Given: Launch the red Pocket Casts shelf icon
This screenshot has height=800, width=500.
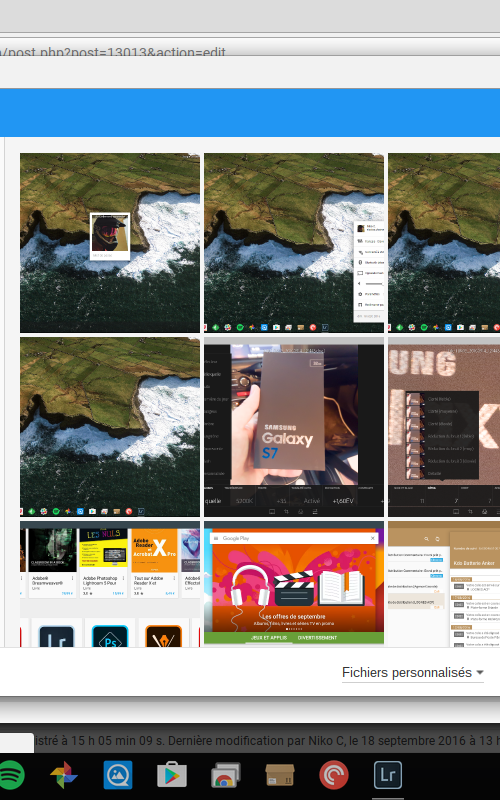Looking at the screenshot, I should [334, 775].
